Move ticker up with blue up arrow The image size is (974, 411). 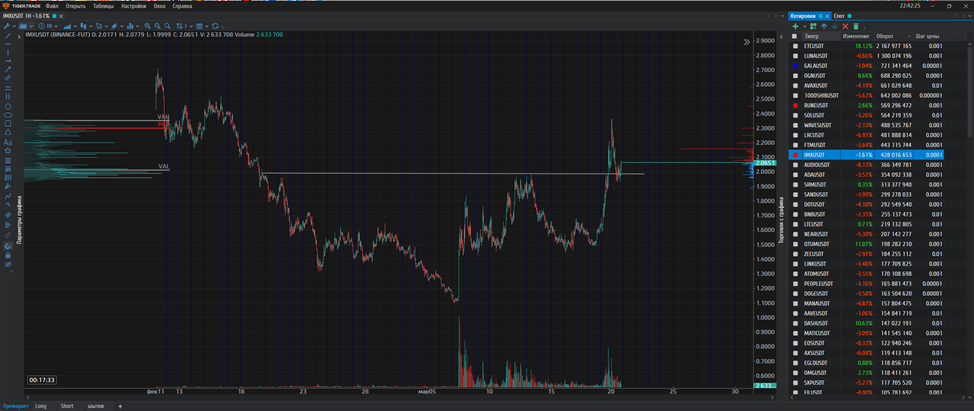tap(824, 27)
